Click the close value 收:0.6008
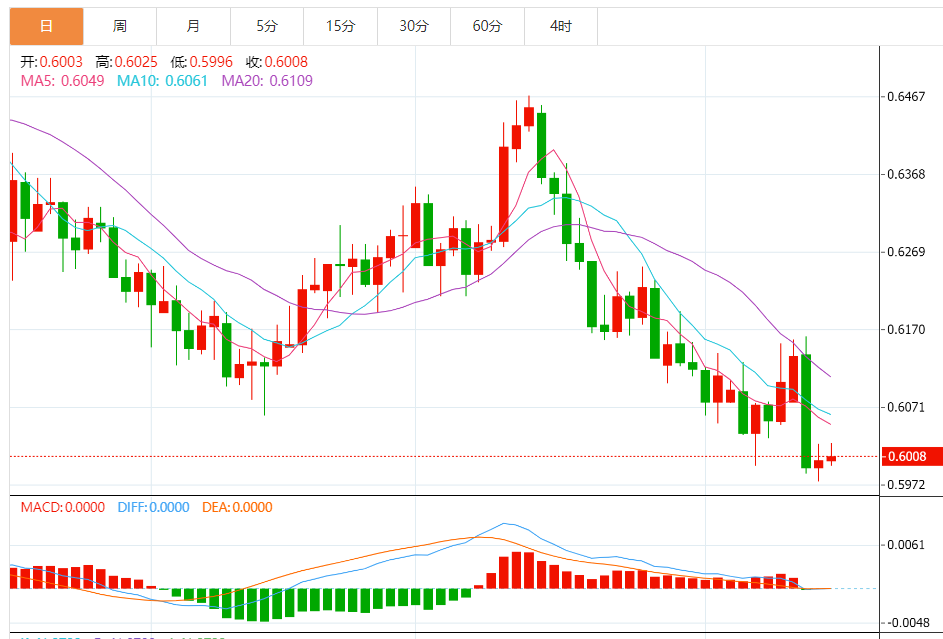This screenshot has width=943, height=639. point(277,62)
